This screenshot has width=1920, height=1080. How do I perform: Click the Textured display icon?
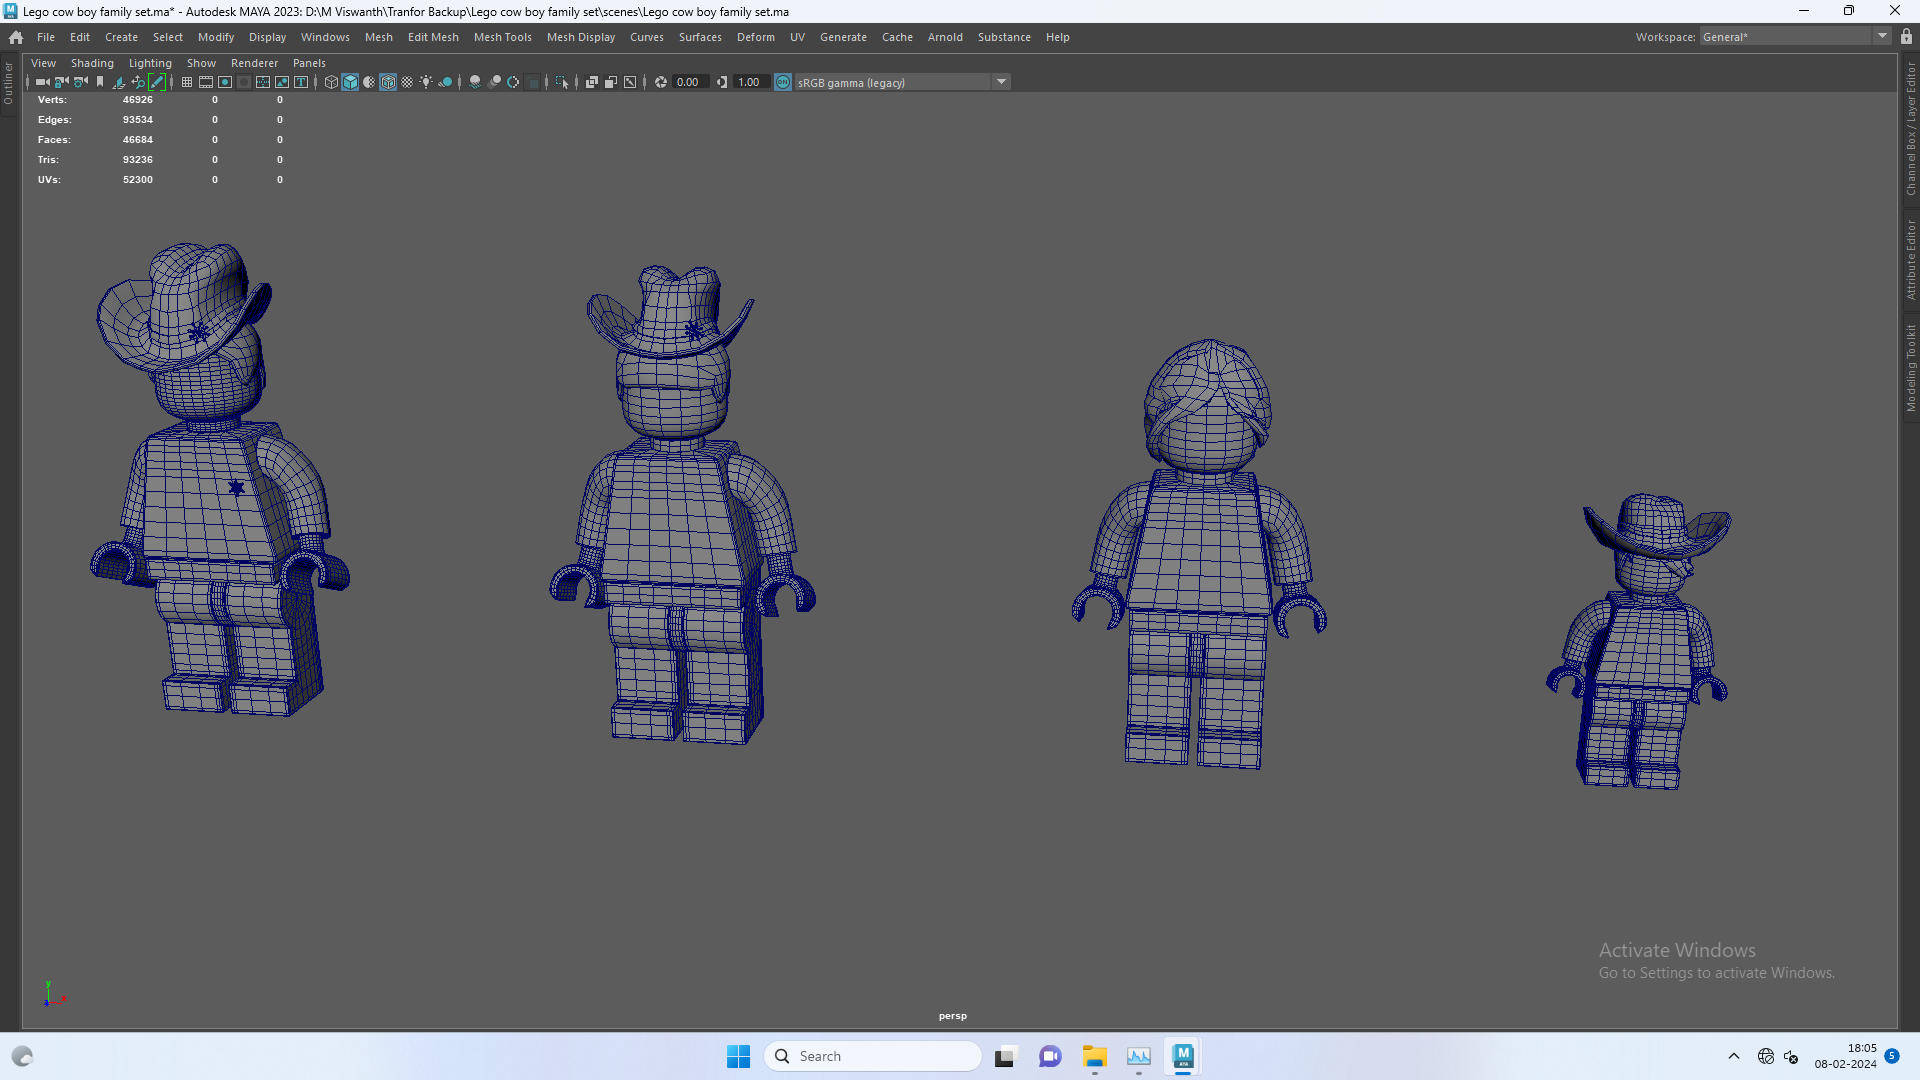click(407, 82)
